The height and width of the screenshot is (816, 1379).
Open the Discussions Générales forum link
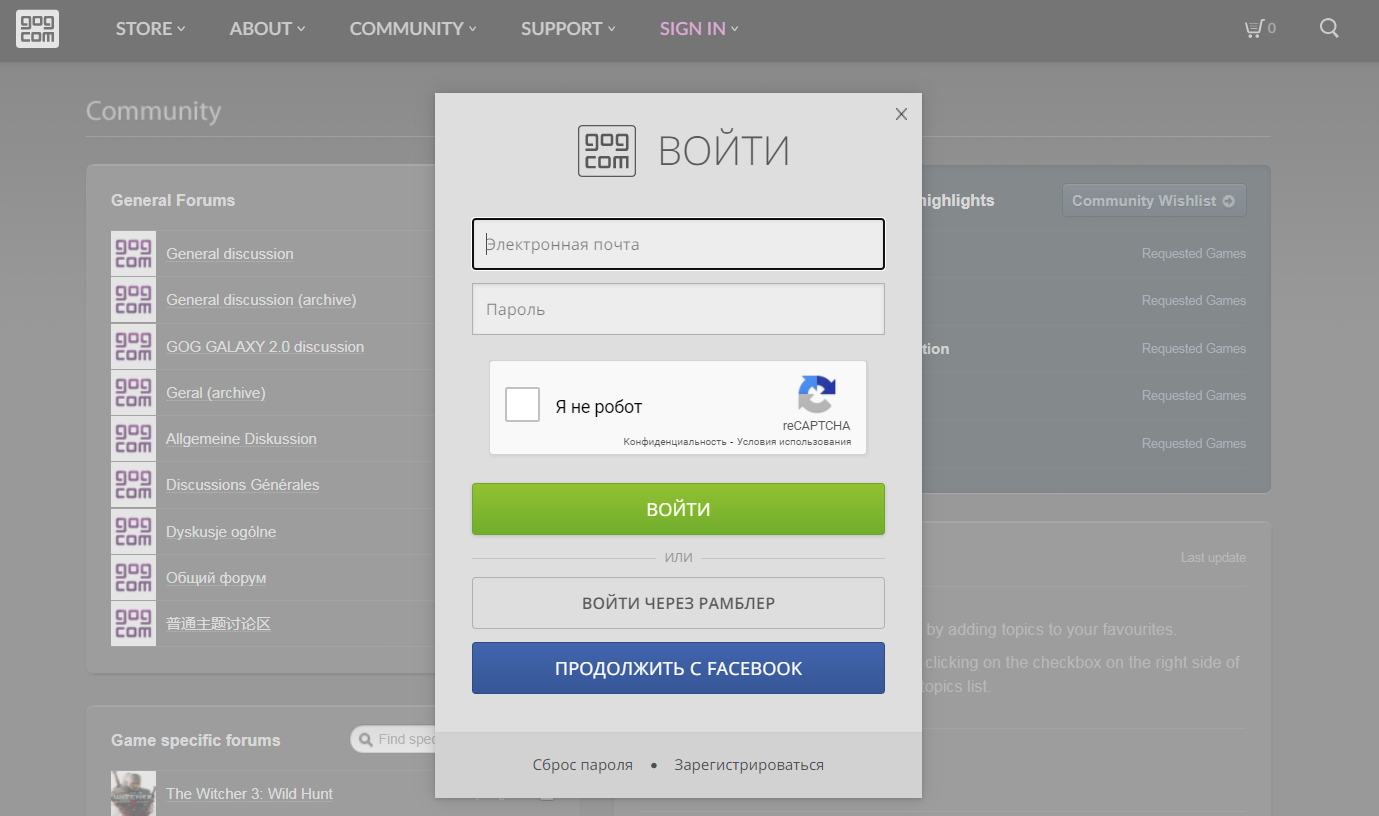[243, 485]
